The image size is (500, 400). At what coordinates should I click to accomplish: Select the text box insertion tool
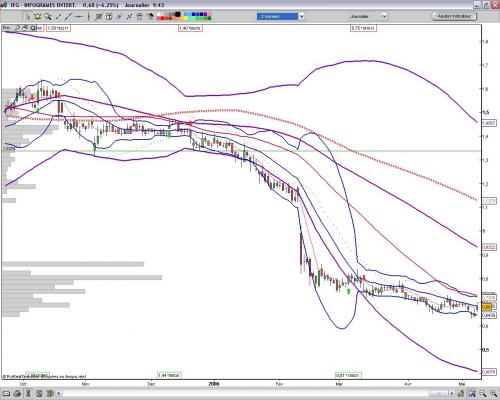(x=109, y=16)
